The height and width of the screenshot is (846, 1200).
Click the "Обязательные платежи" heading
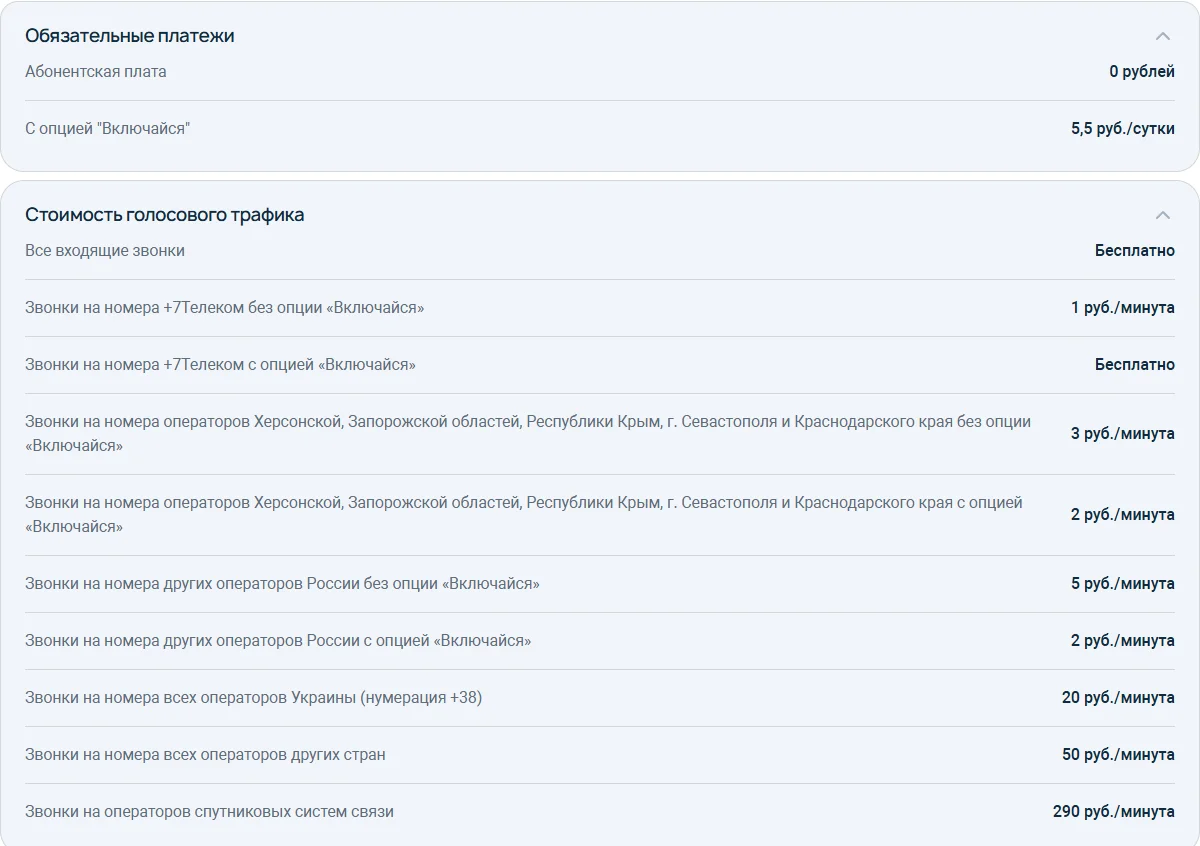(130, 36)
